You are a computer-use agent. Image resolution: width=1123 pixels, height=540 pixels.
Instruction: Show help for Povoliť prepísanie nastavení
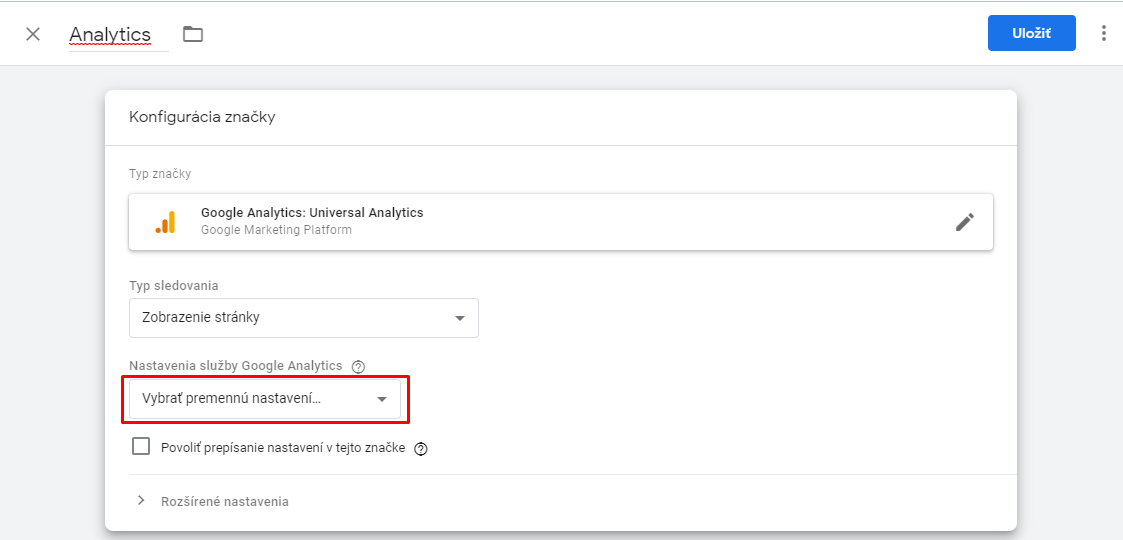(421, 449)
